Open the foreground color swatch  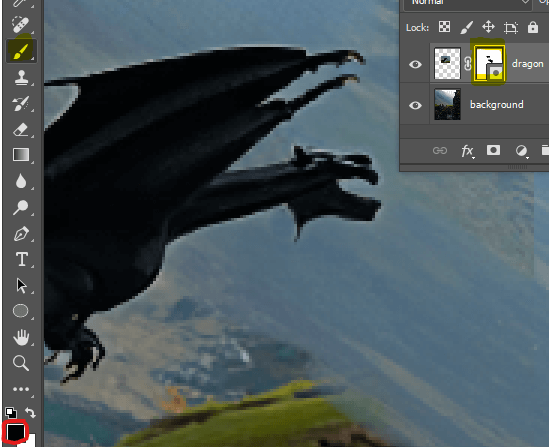16,432
